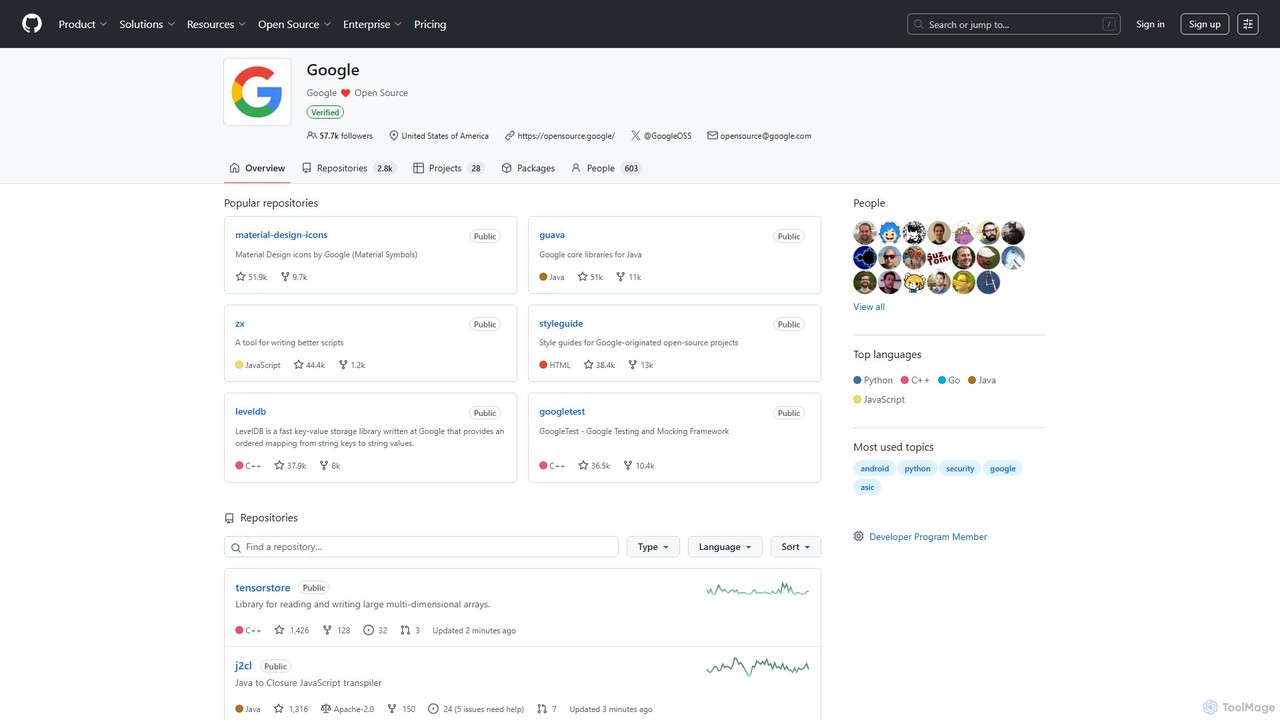Click the Find a repository search box
Viewport: 1280px width, 720px height.
[421, 547]
